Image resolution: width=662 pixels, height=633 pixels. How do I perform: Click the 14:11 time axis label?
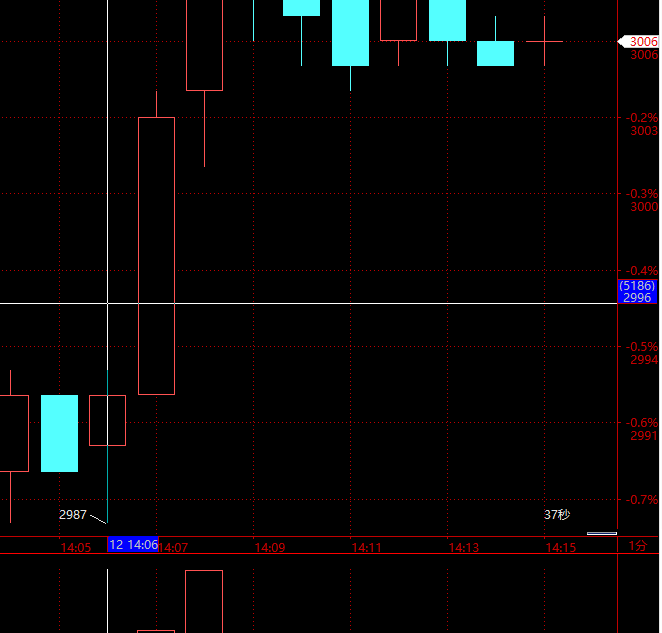click(x=366, y=548)
